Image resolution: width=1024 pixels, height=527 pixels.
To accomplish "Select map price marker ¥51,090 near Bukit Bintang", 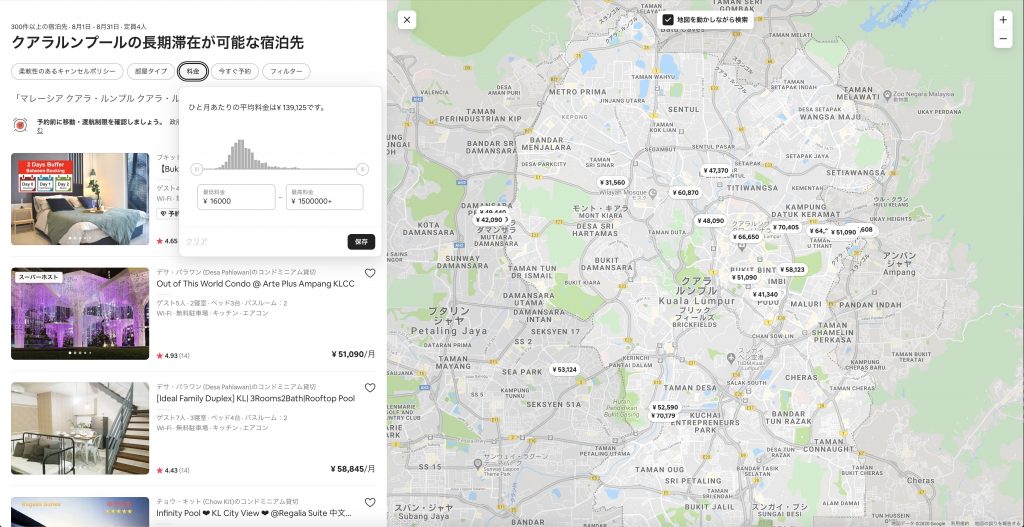I will pos(744,278).
